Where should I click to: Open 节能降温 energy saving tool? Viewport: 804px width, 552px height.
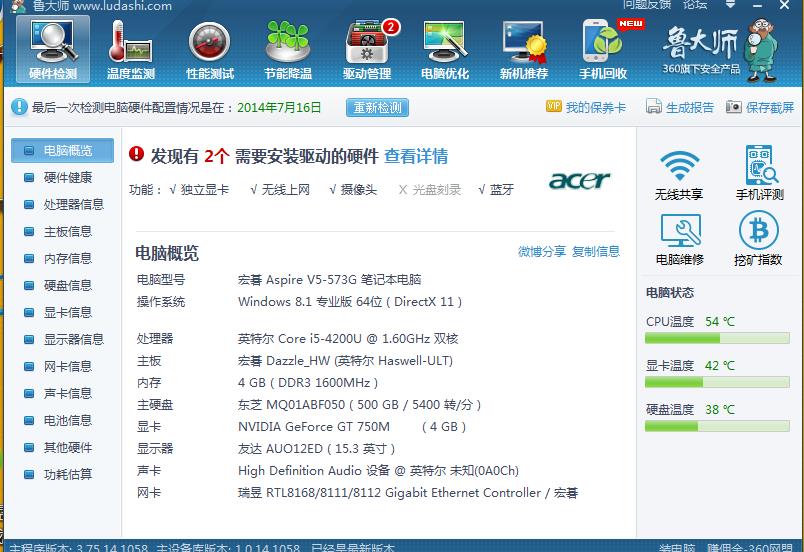coord(288,49)
